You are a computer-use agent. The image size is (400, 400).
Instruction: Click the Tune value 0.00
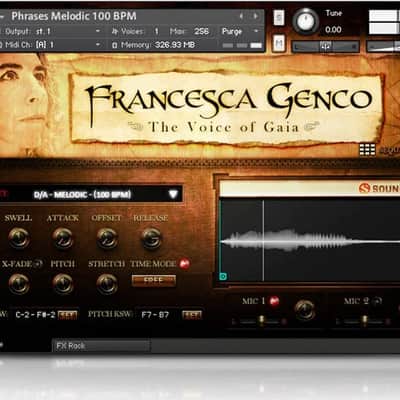tap(333, 30)
